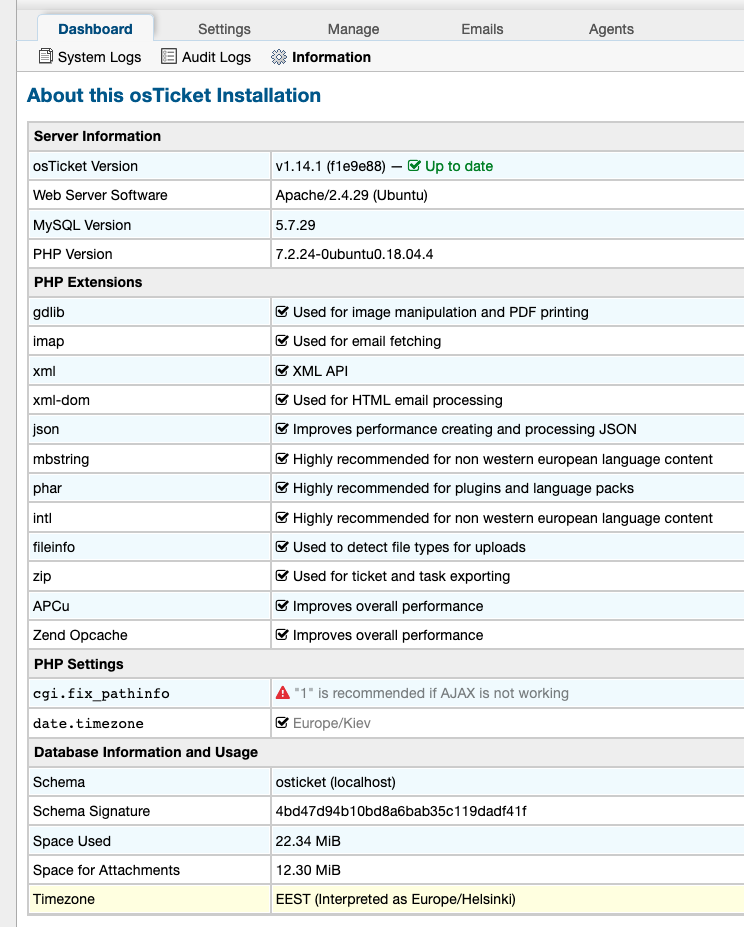Screen dimensions: 744x927
Task: Click the osTicket version v1.14.1 value
Action: [x=331, y=166]
